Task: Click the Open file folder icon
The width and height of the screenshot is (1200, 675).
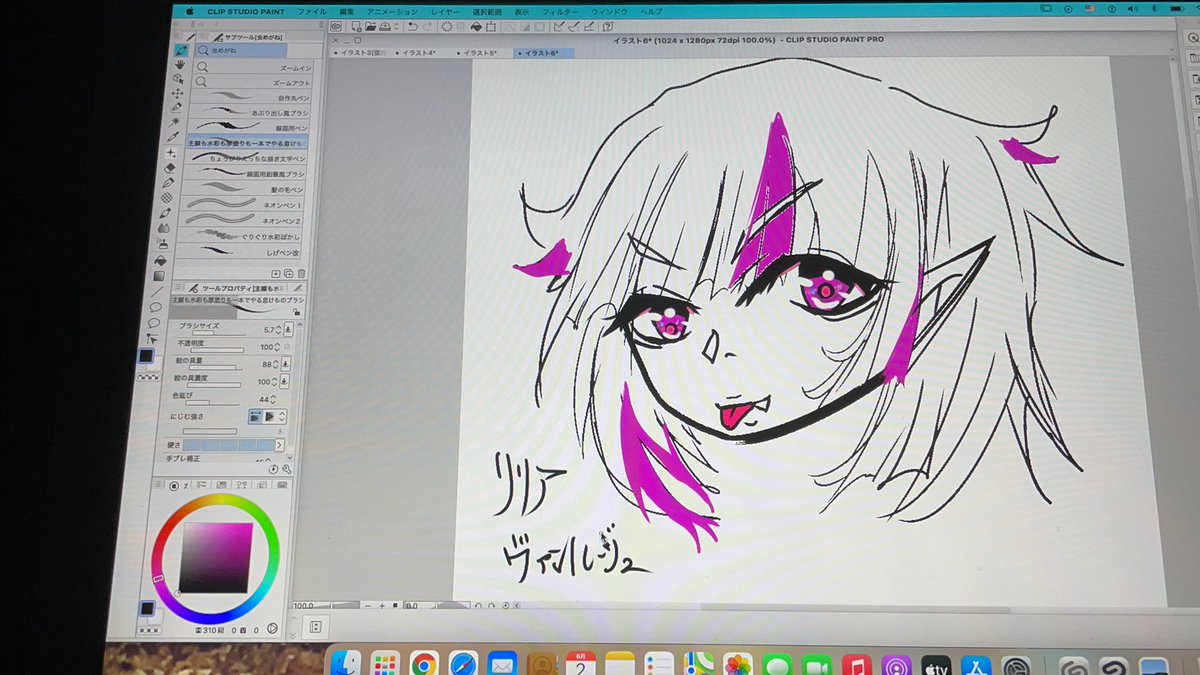Action: [371, 27]
